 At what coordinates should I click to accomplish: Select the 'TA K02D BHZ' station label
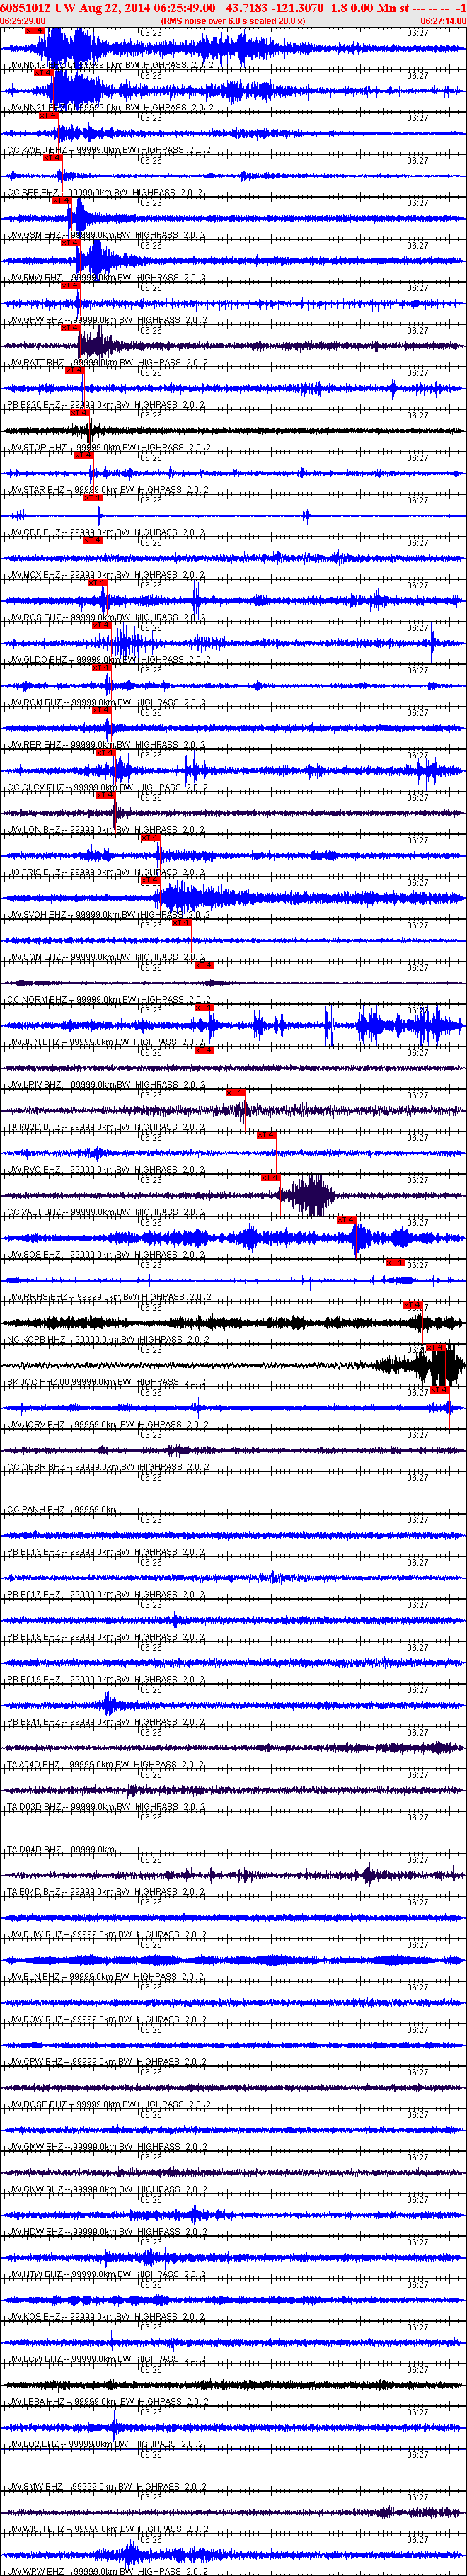34,1128
